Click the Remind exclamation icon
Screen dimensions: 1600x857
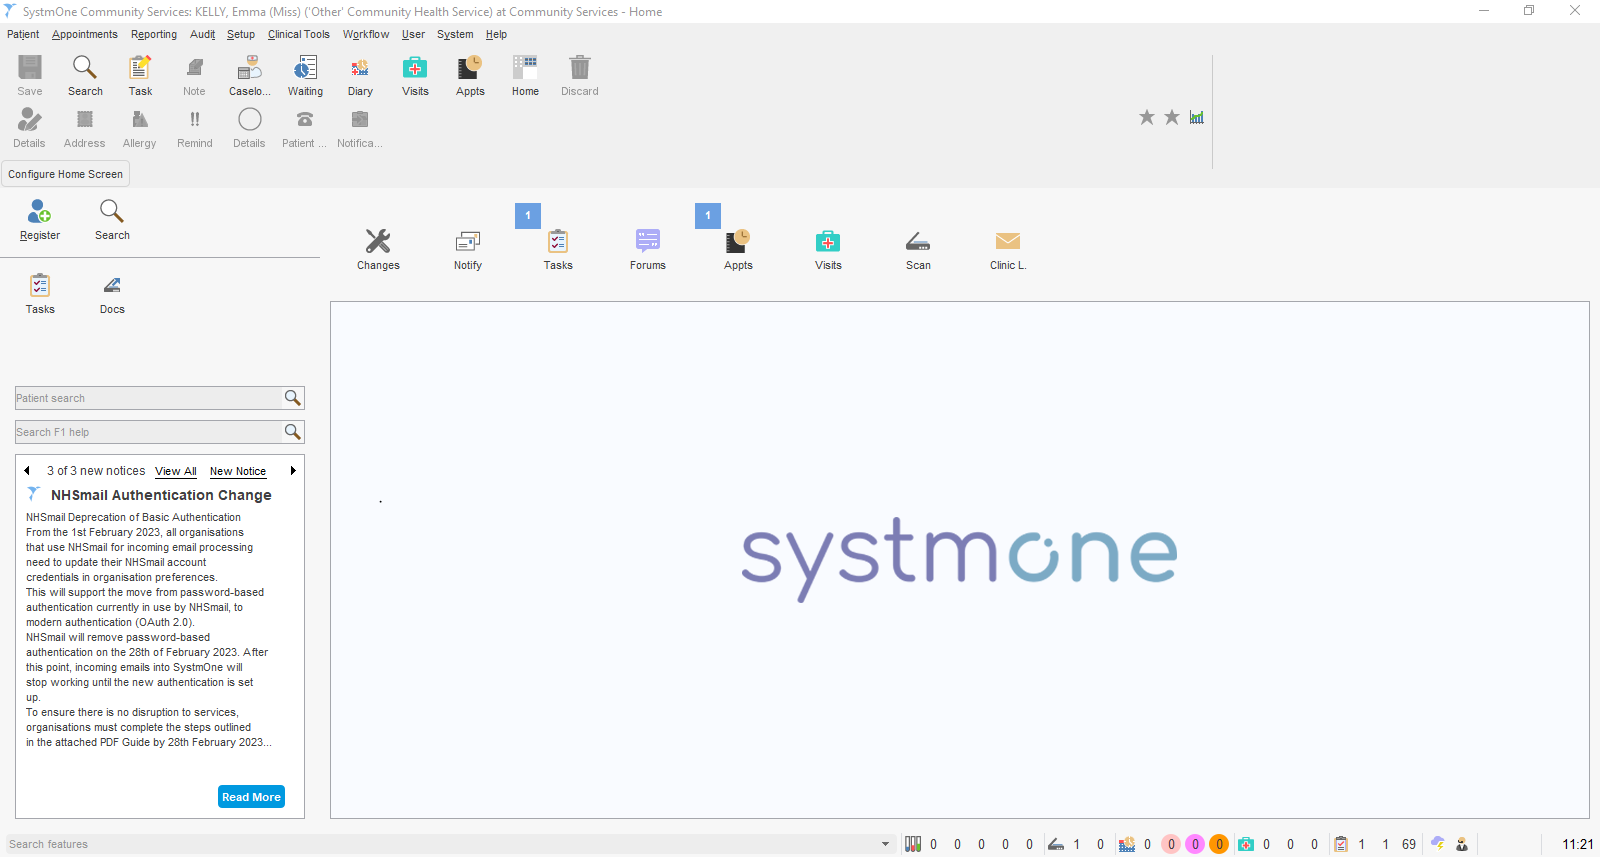point(195,120)
